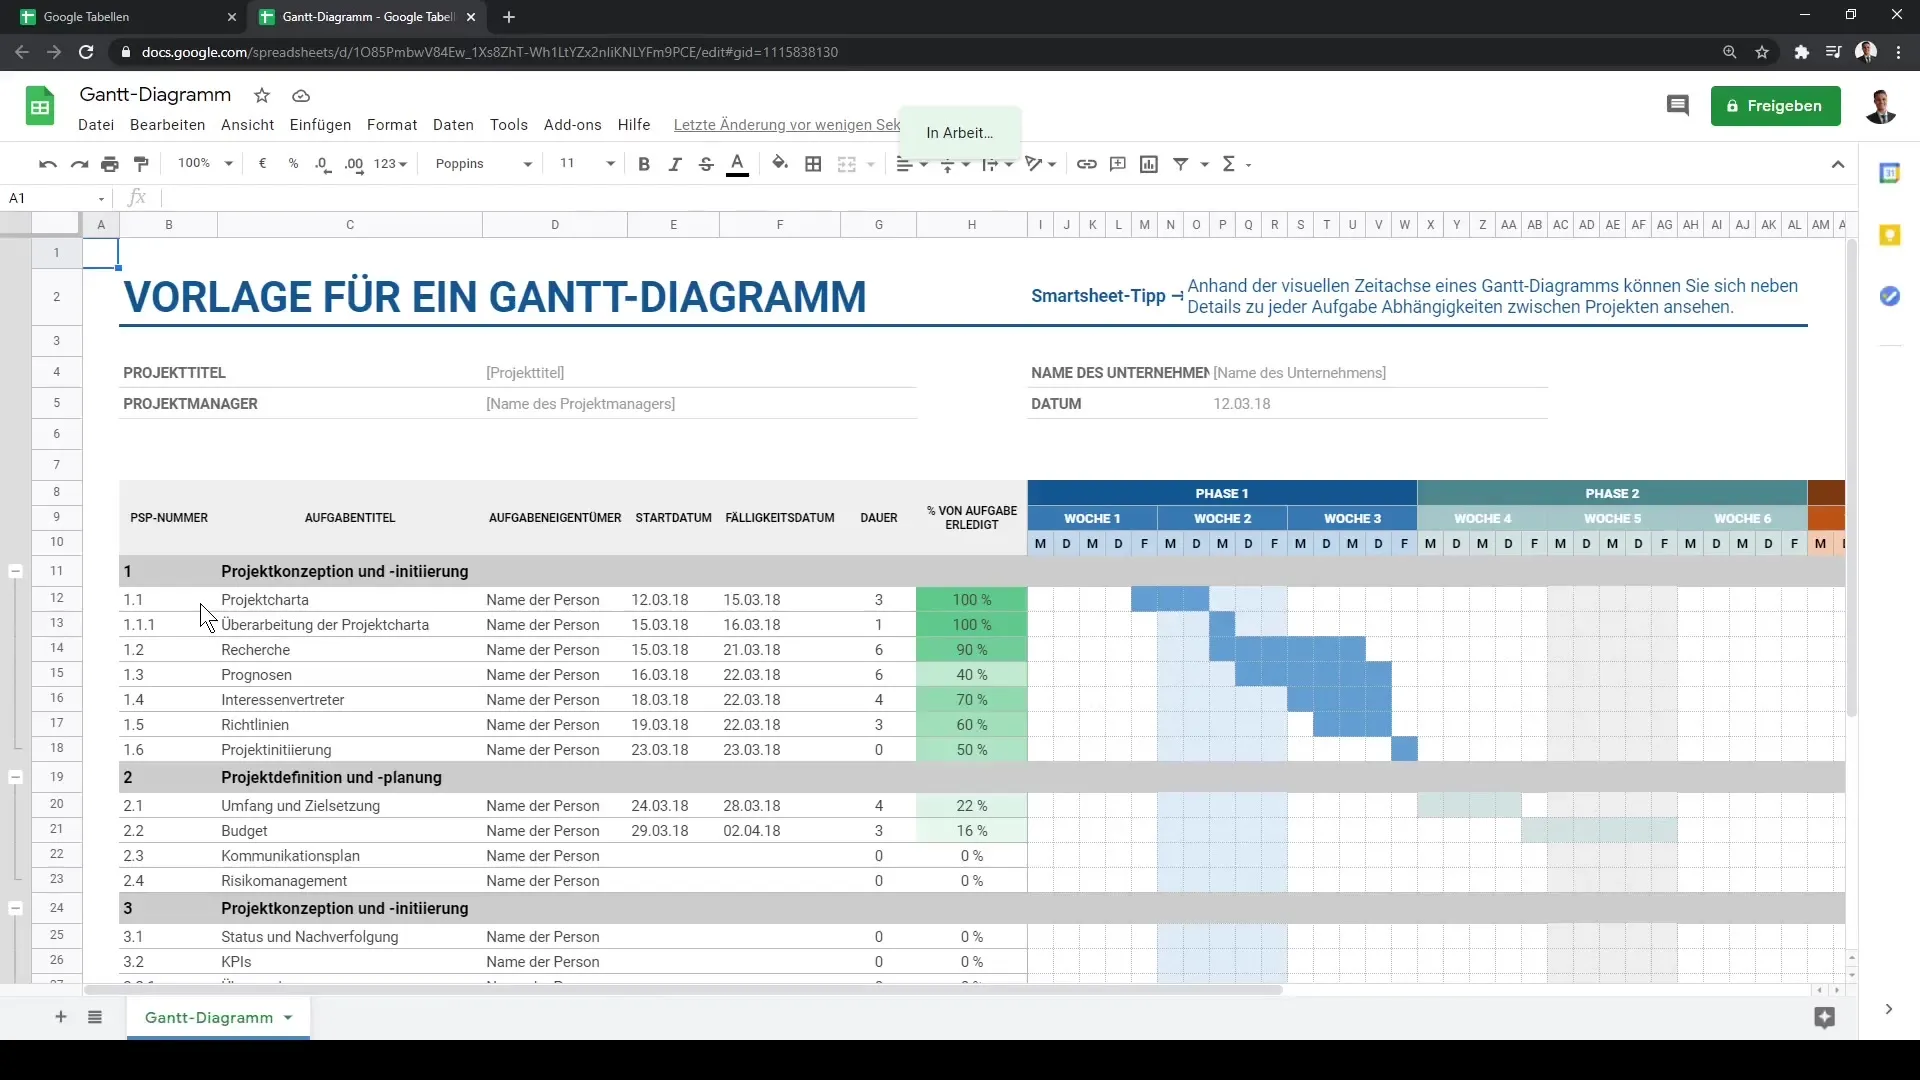The width and height of the screenshot is (1920, 1080).
Task: Hide the menus with the up arrow
Action: tap(1838, 164)
